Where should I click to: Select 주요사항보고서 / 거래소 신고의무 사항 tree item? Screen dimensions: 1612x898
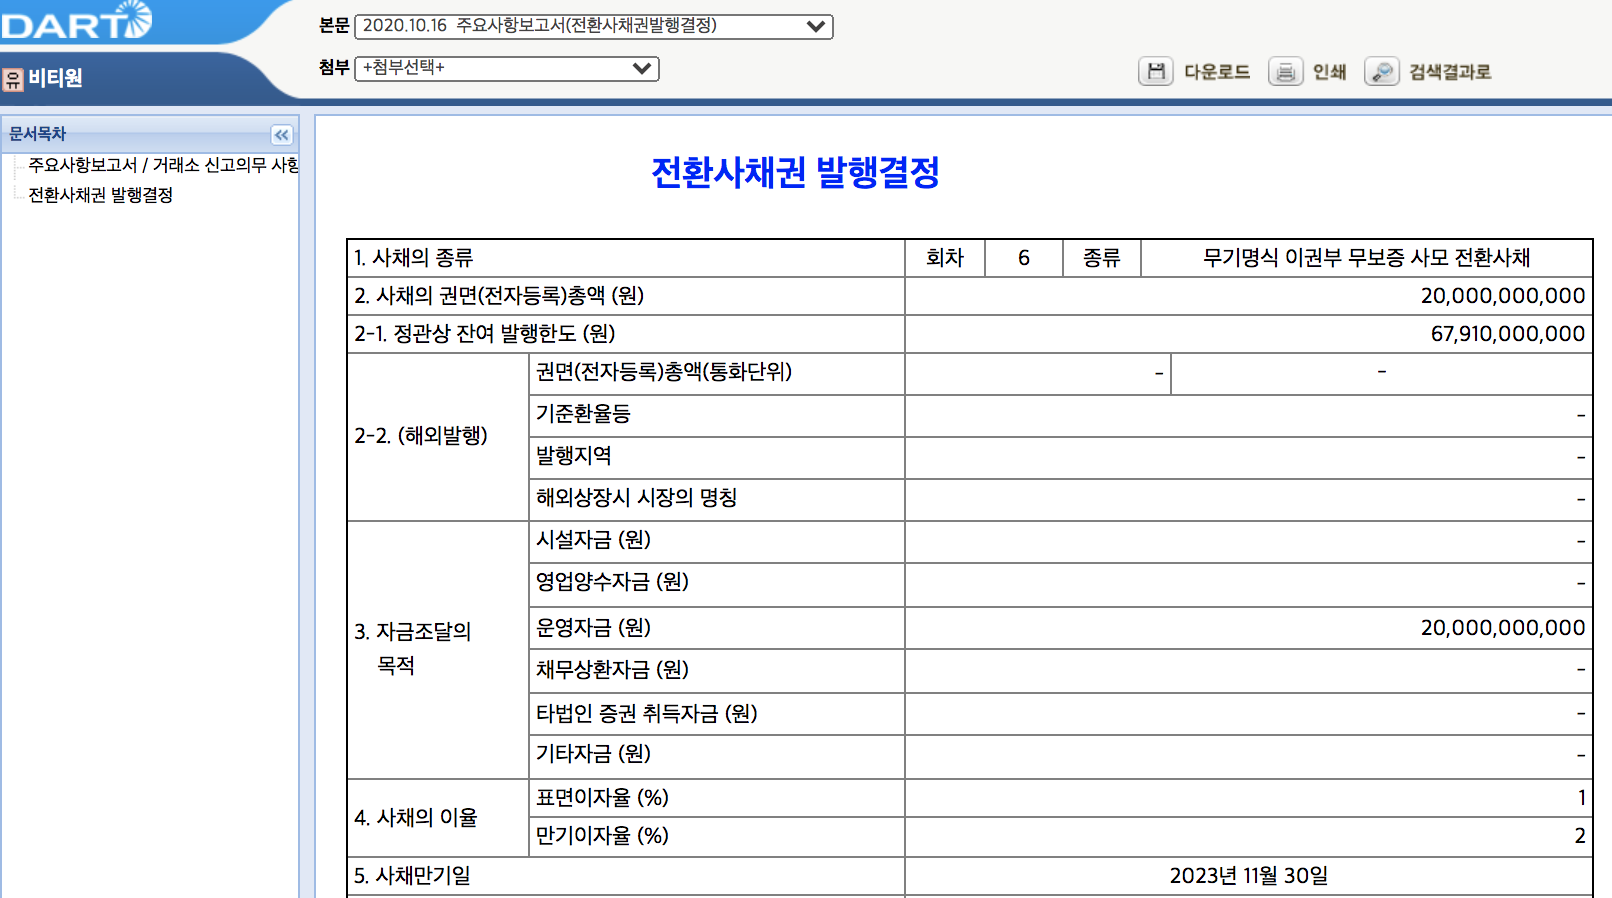(x=163, y=165)
